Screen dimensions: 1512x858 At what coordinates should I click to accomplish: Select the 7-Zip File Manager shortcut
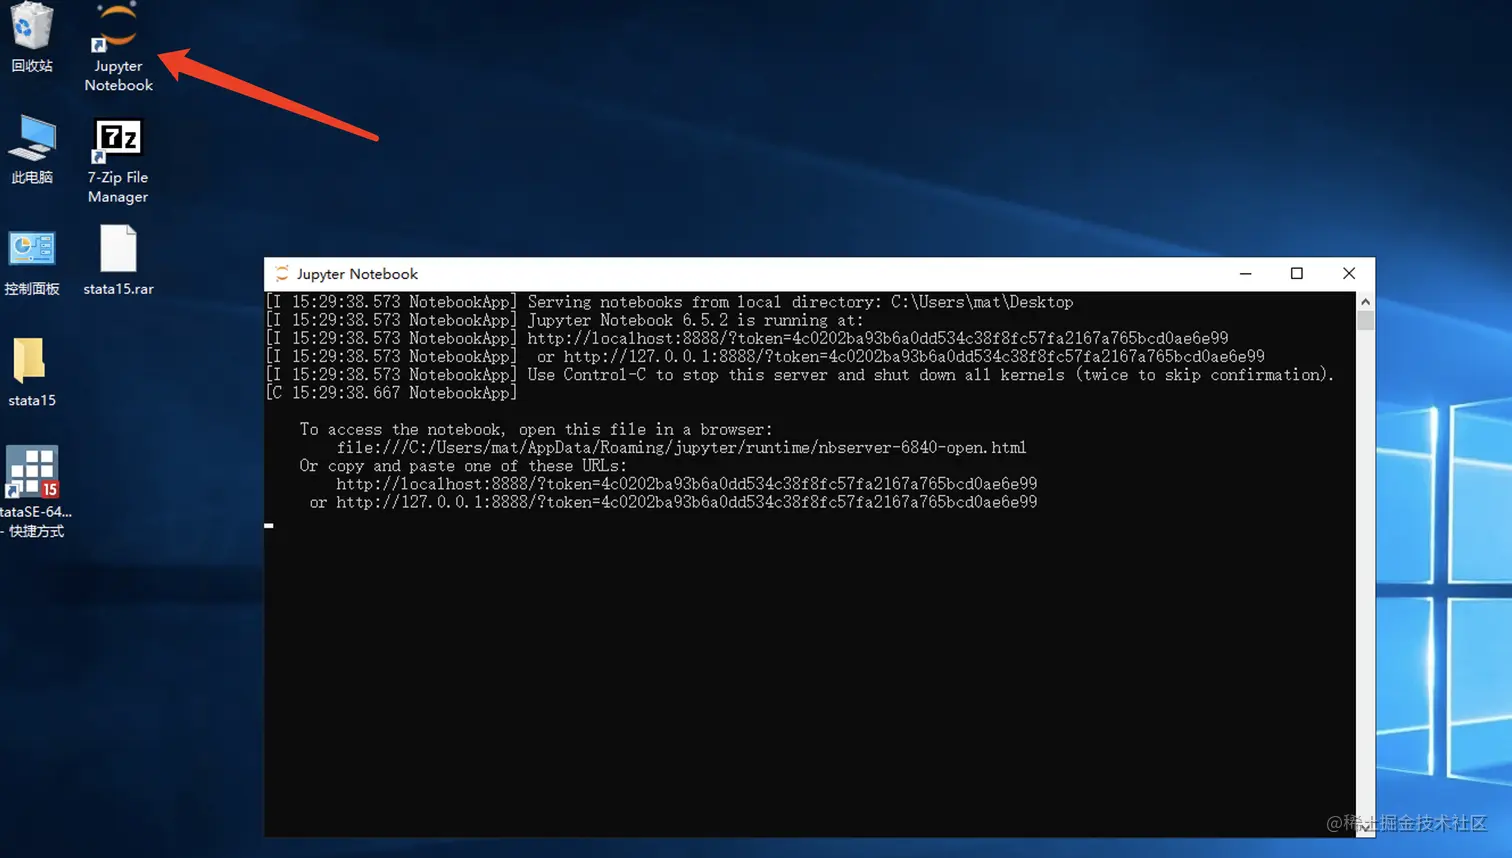click(118, 161)
